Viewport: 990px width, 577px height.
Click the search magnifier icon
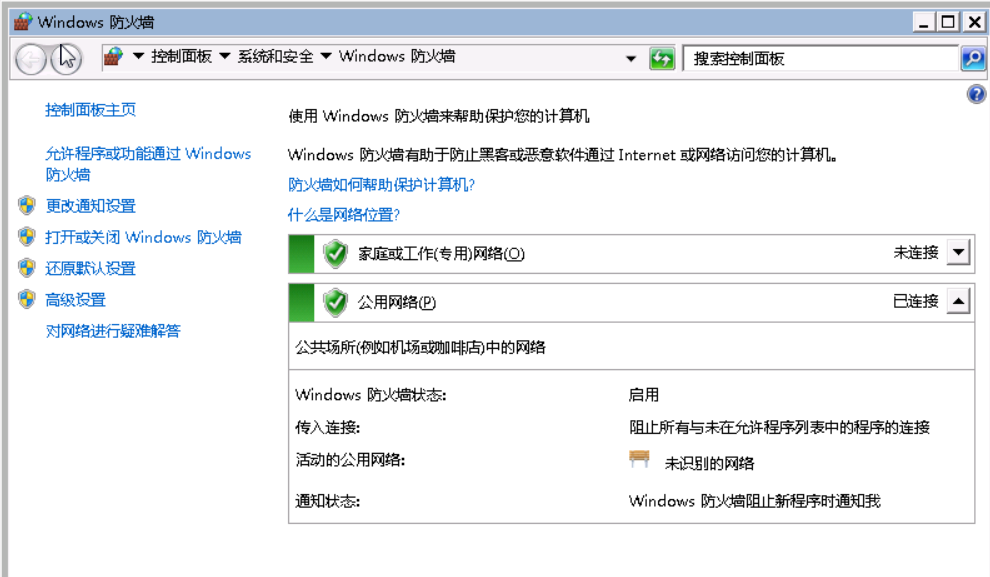pyautogui.click(x=973, y=59)
